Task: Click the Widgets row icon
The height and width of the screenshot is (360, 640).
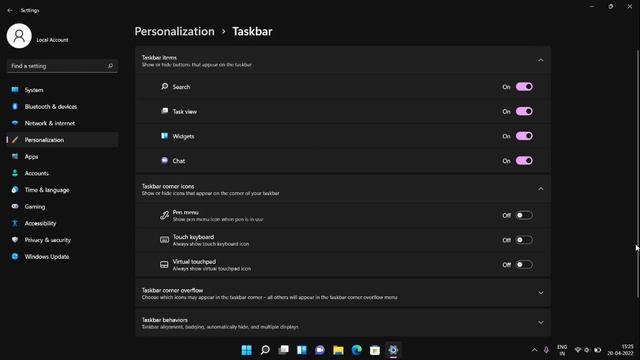Action: click(x=164, y=136)
